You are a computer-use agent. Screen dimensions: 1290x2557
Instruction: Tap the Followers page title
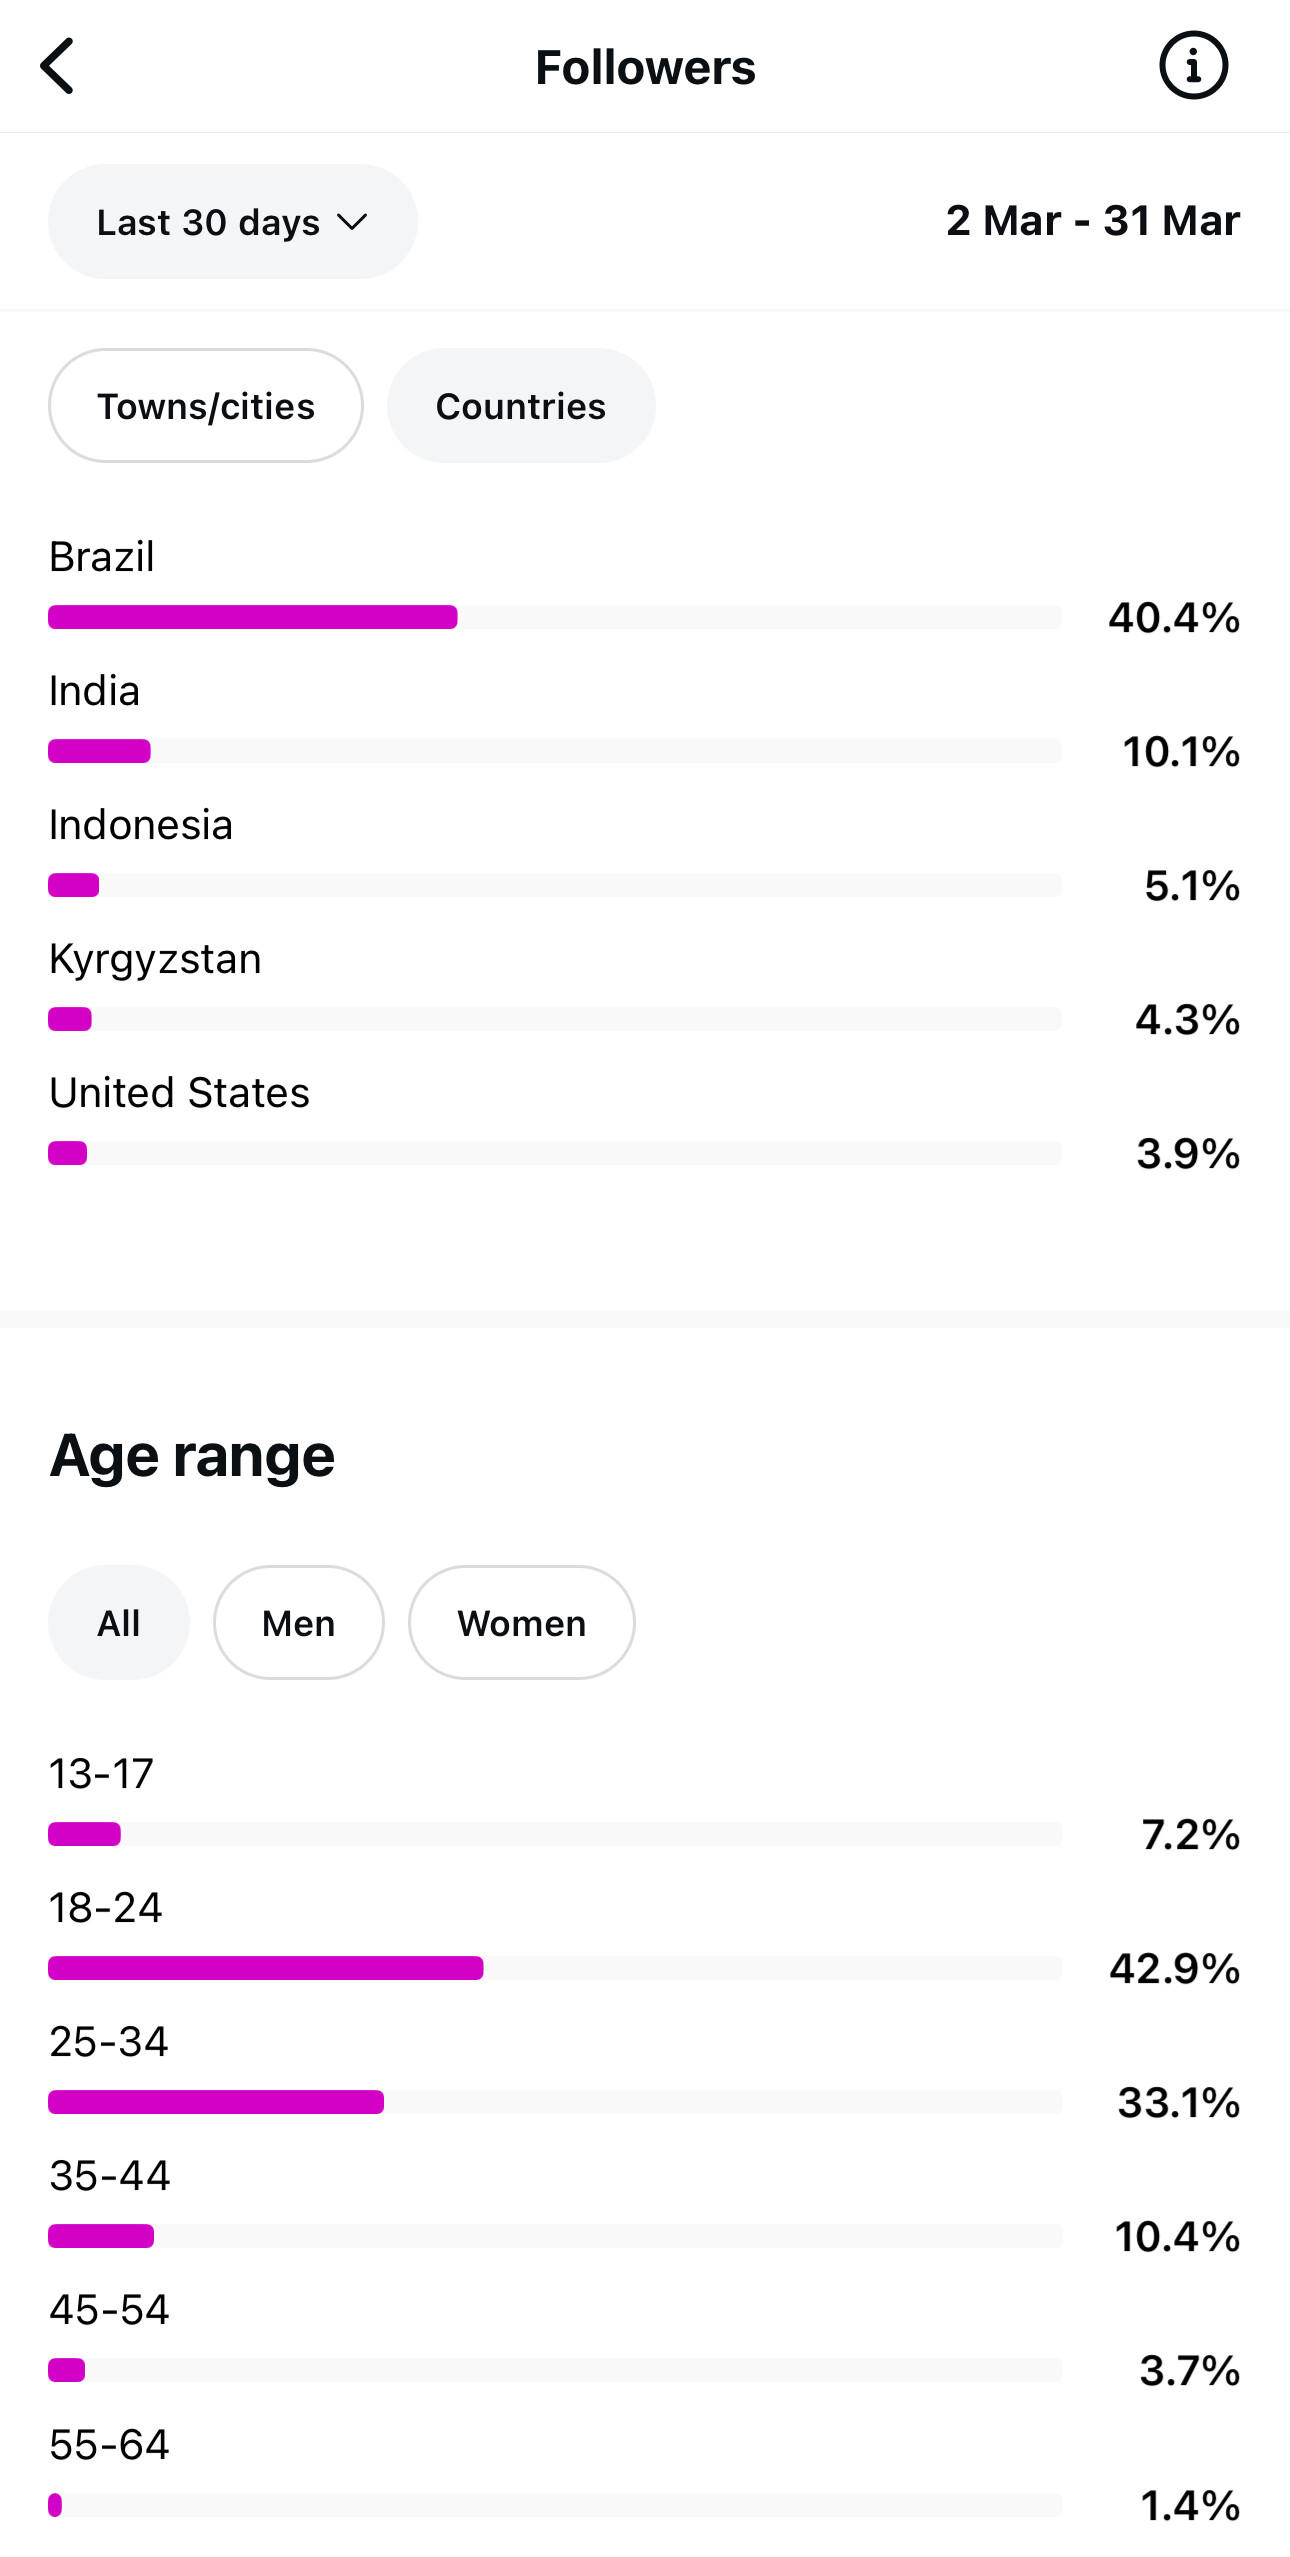(645, 68)
